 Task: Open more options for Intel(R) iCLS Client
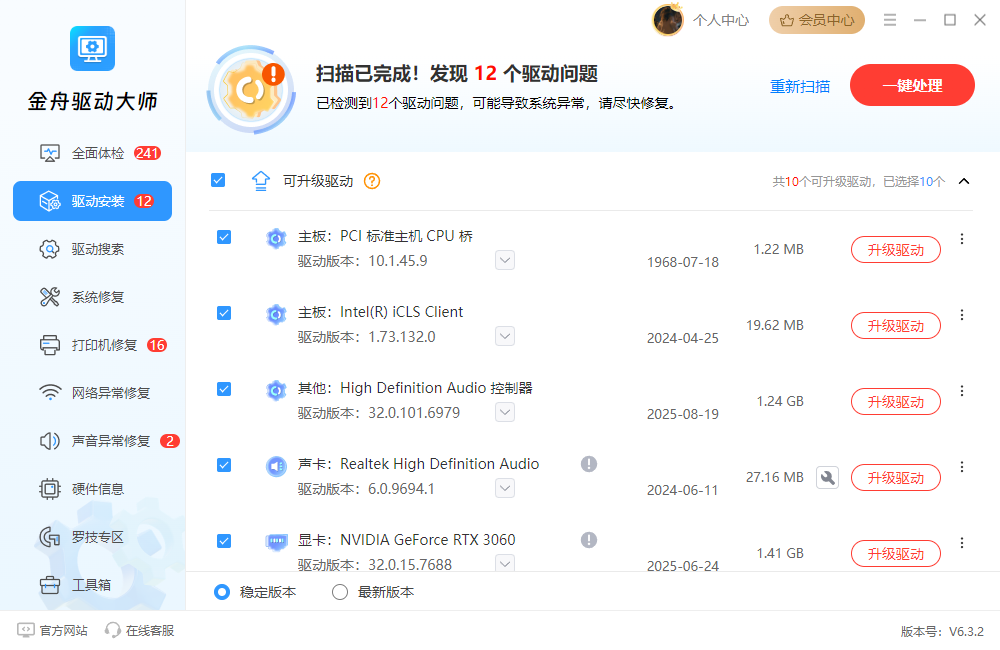(962, 315)
